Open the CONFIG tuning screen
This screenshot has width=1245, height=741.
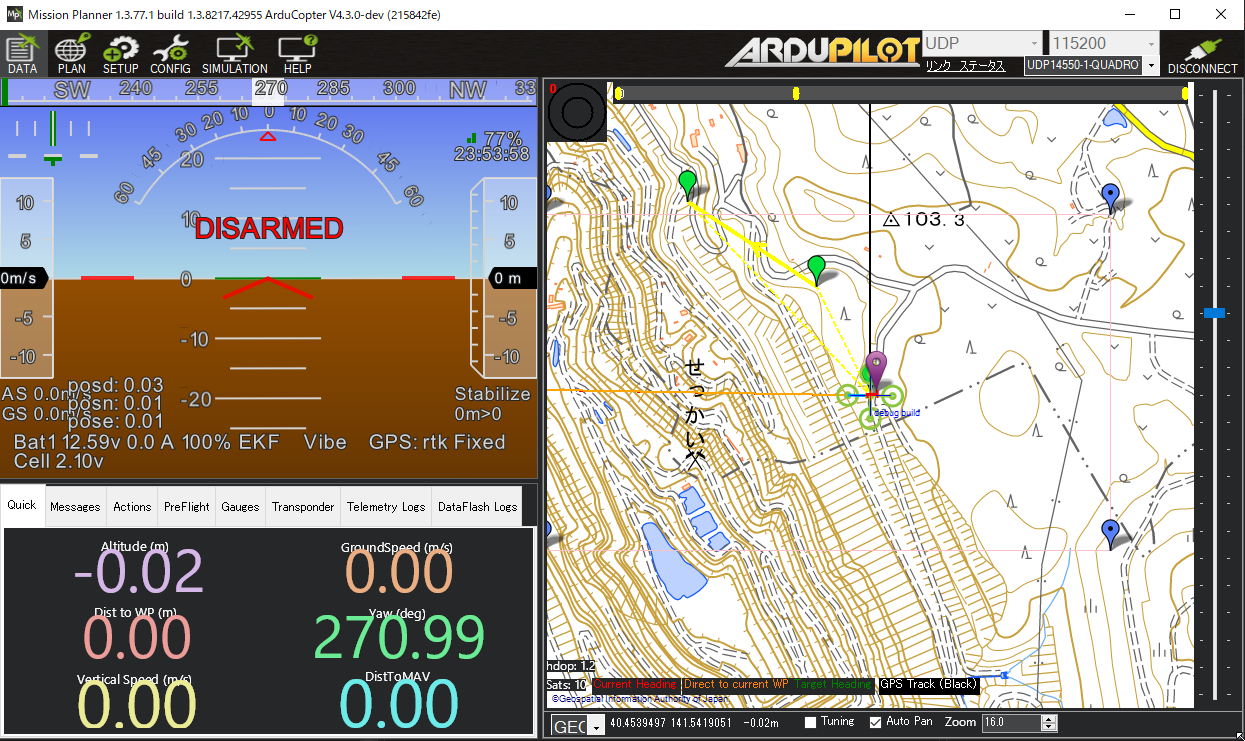170,54
